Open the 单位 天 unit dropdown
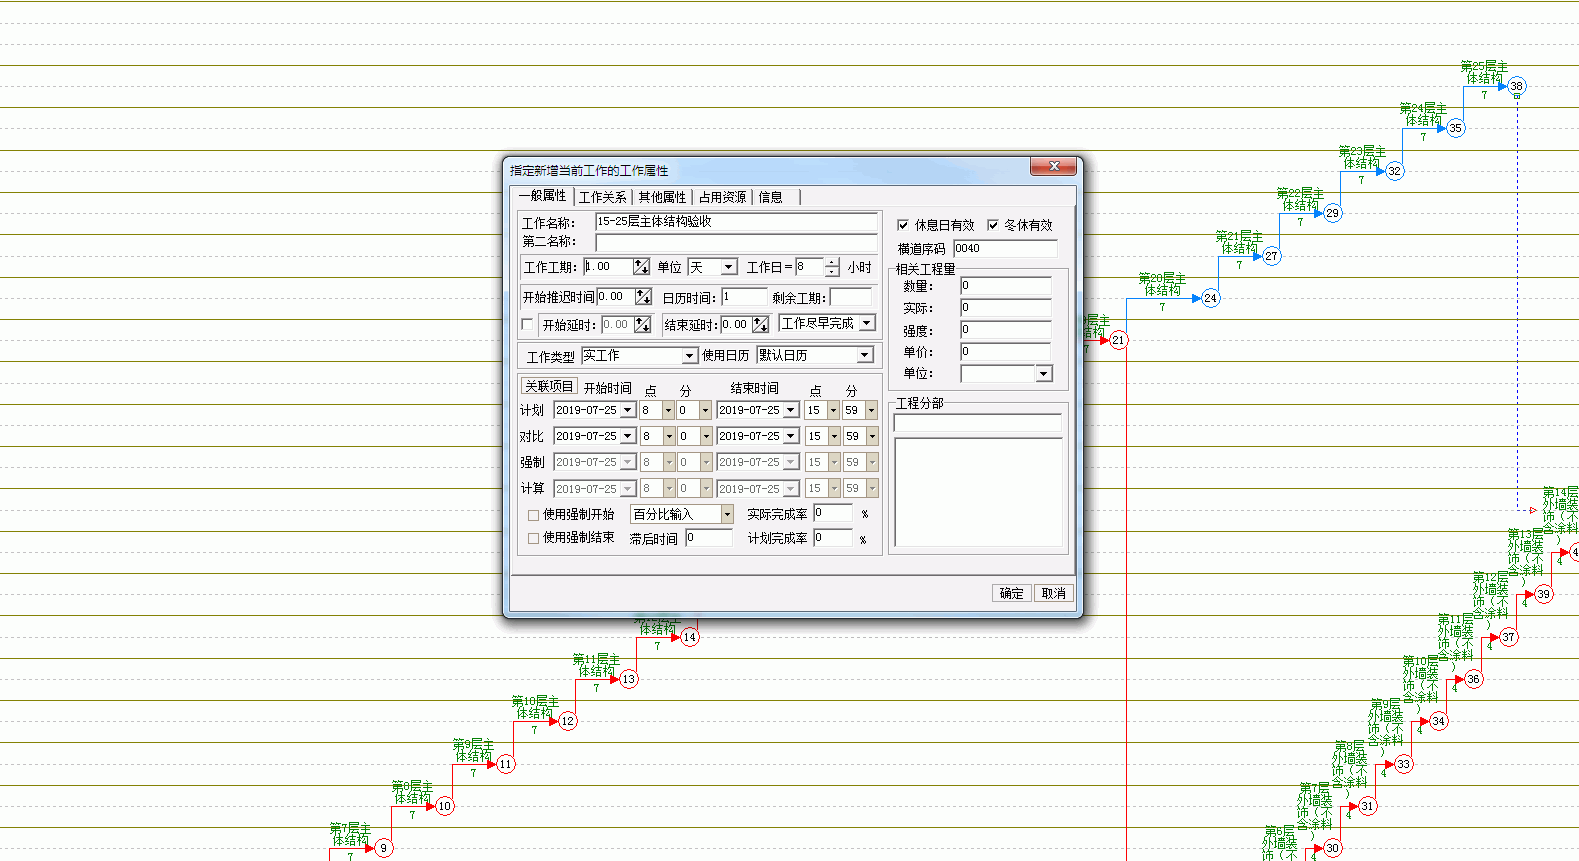1579x861 pixels. (729, 267)
